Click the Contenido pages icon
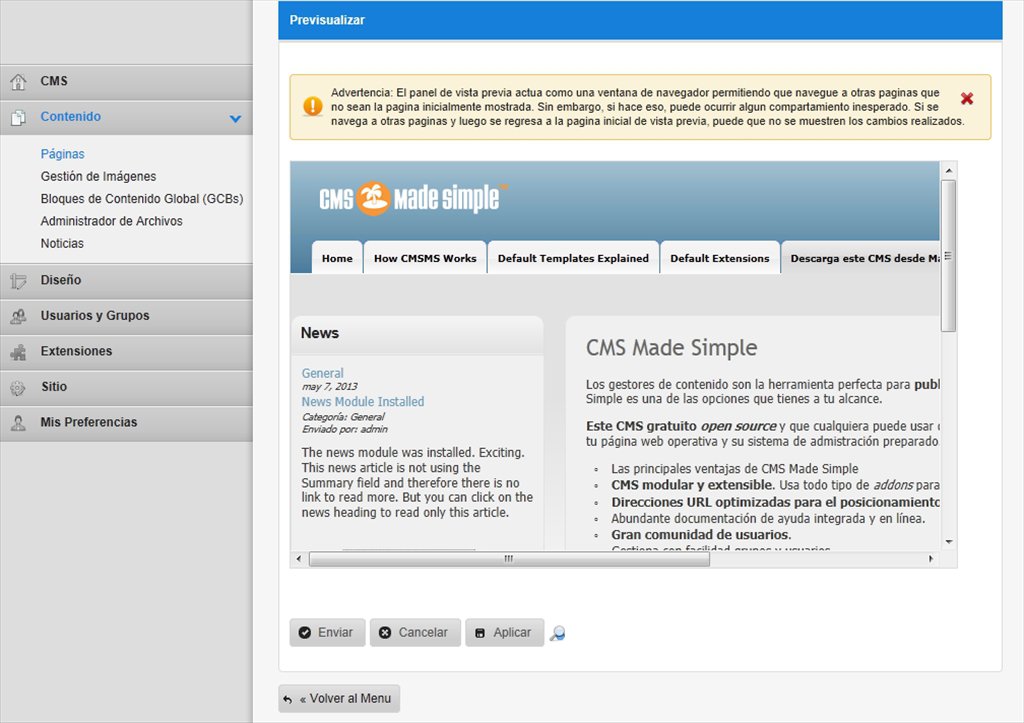 [18, 118]
